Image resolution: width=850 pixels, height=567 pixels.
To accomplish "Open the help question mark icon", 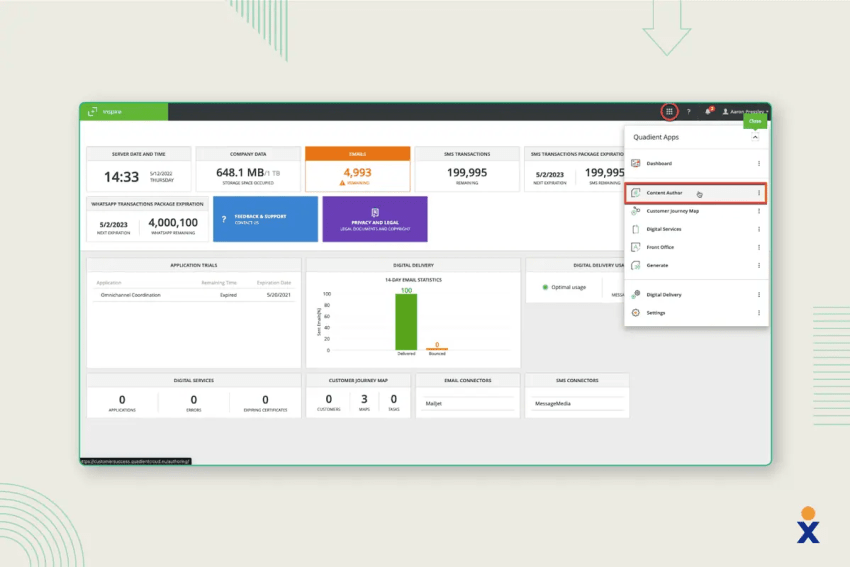I will (689, 112).
